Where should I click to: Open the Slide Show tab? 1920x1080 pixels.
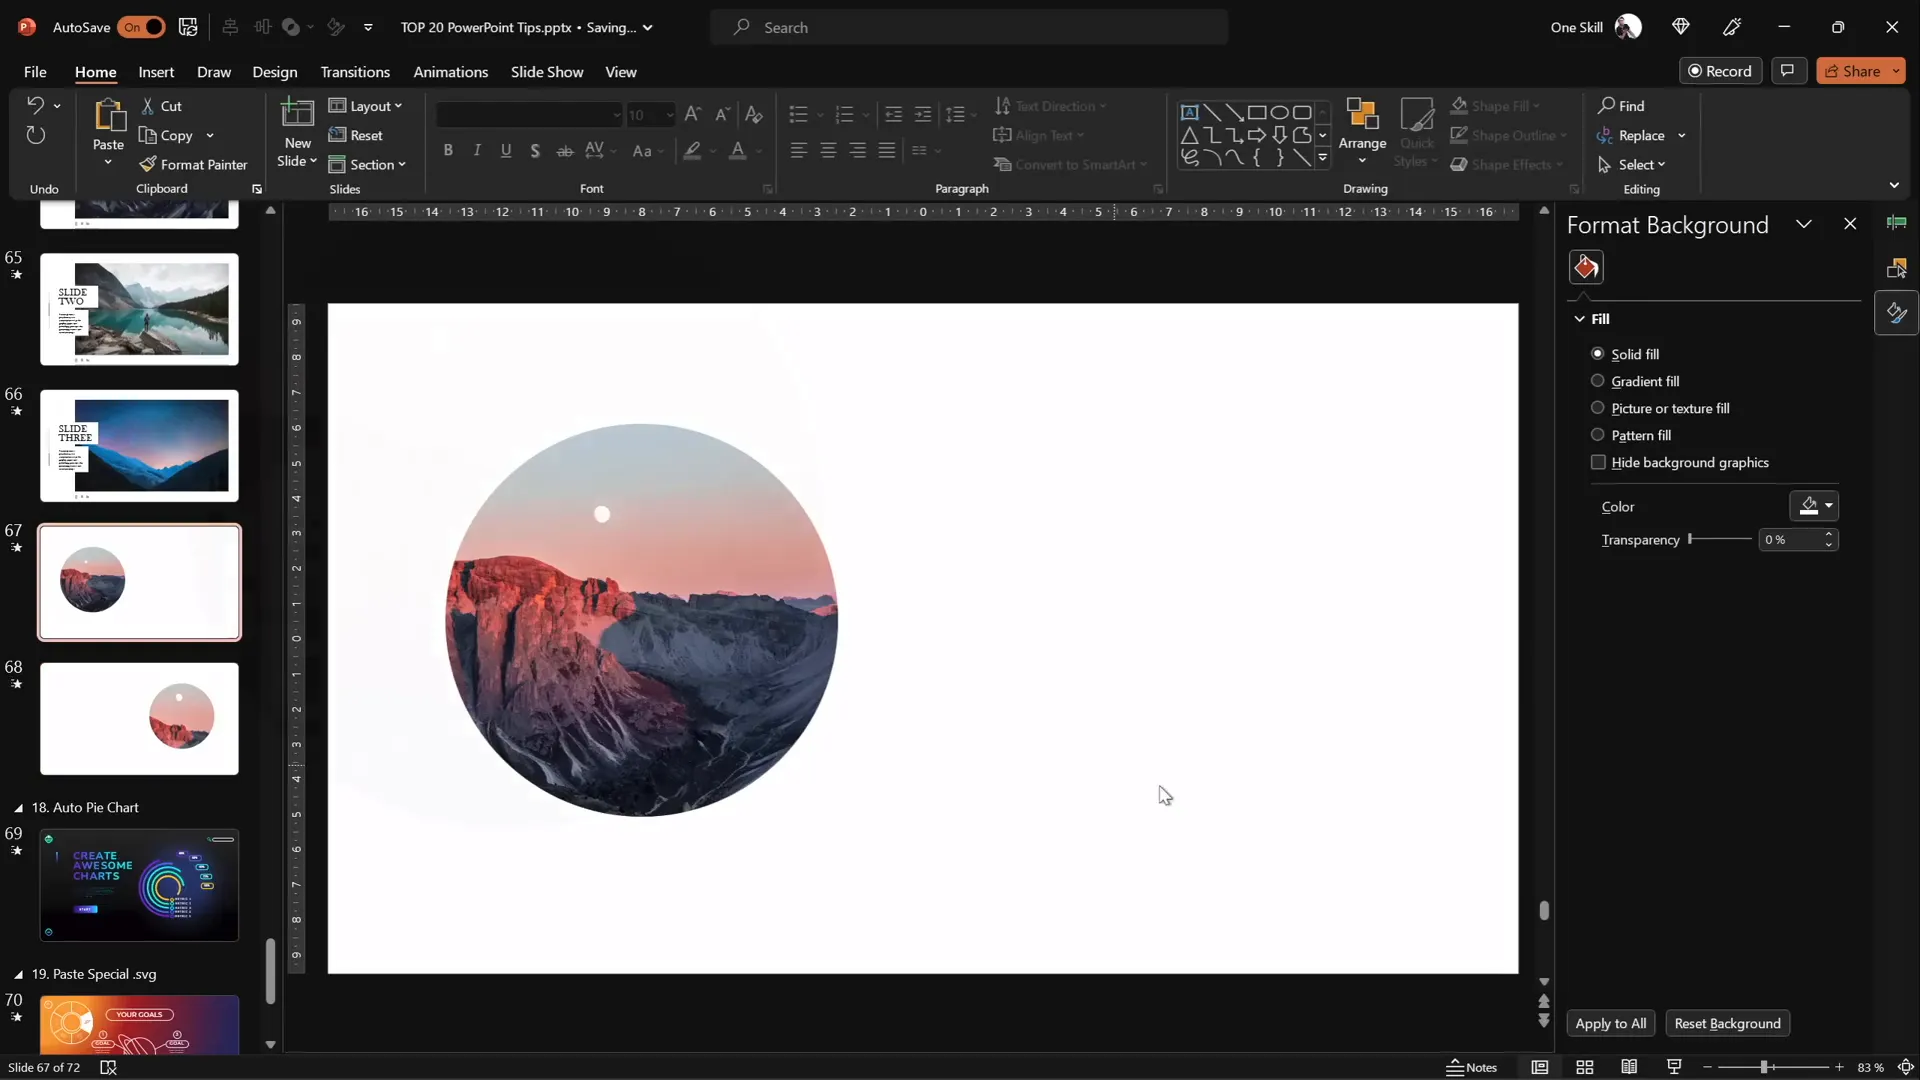(x=547, y=72)
